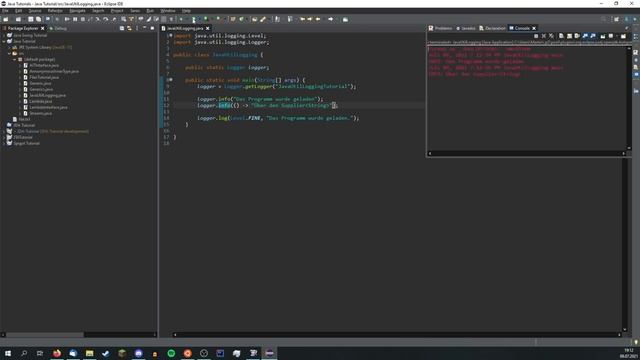Fold the main method in the editor
The width and height of the screenshot is (640, 360).
click(171, 80)
